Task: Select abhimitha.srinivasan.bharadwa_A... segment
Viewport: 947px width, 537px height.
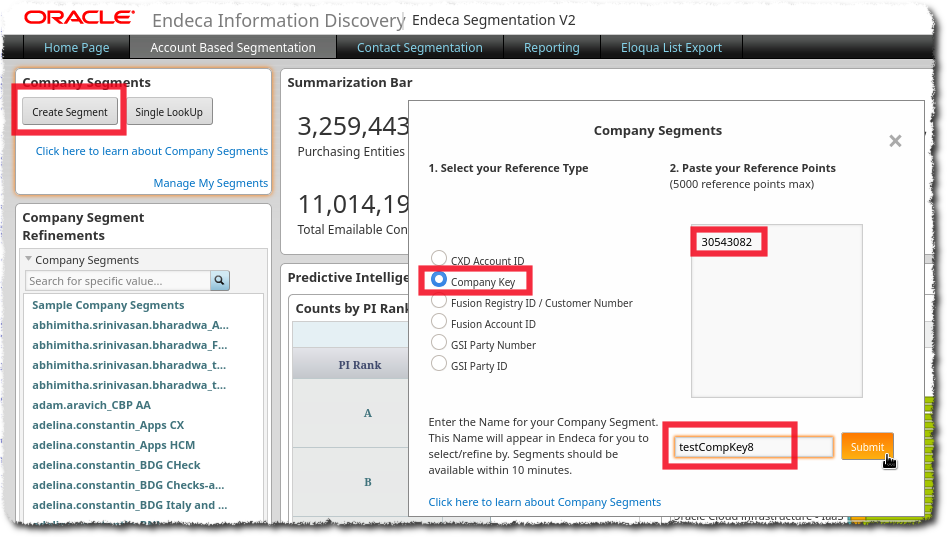Action: (130, 325)
